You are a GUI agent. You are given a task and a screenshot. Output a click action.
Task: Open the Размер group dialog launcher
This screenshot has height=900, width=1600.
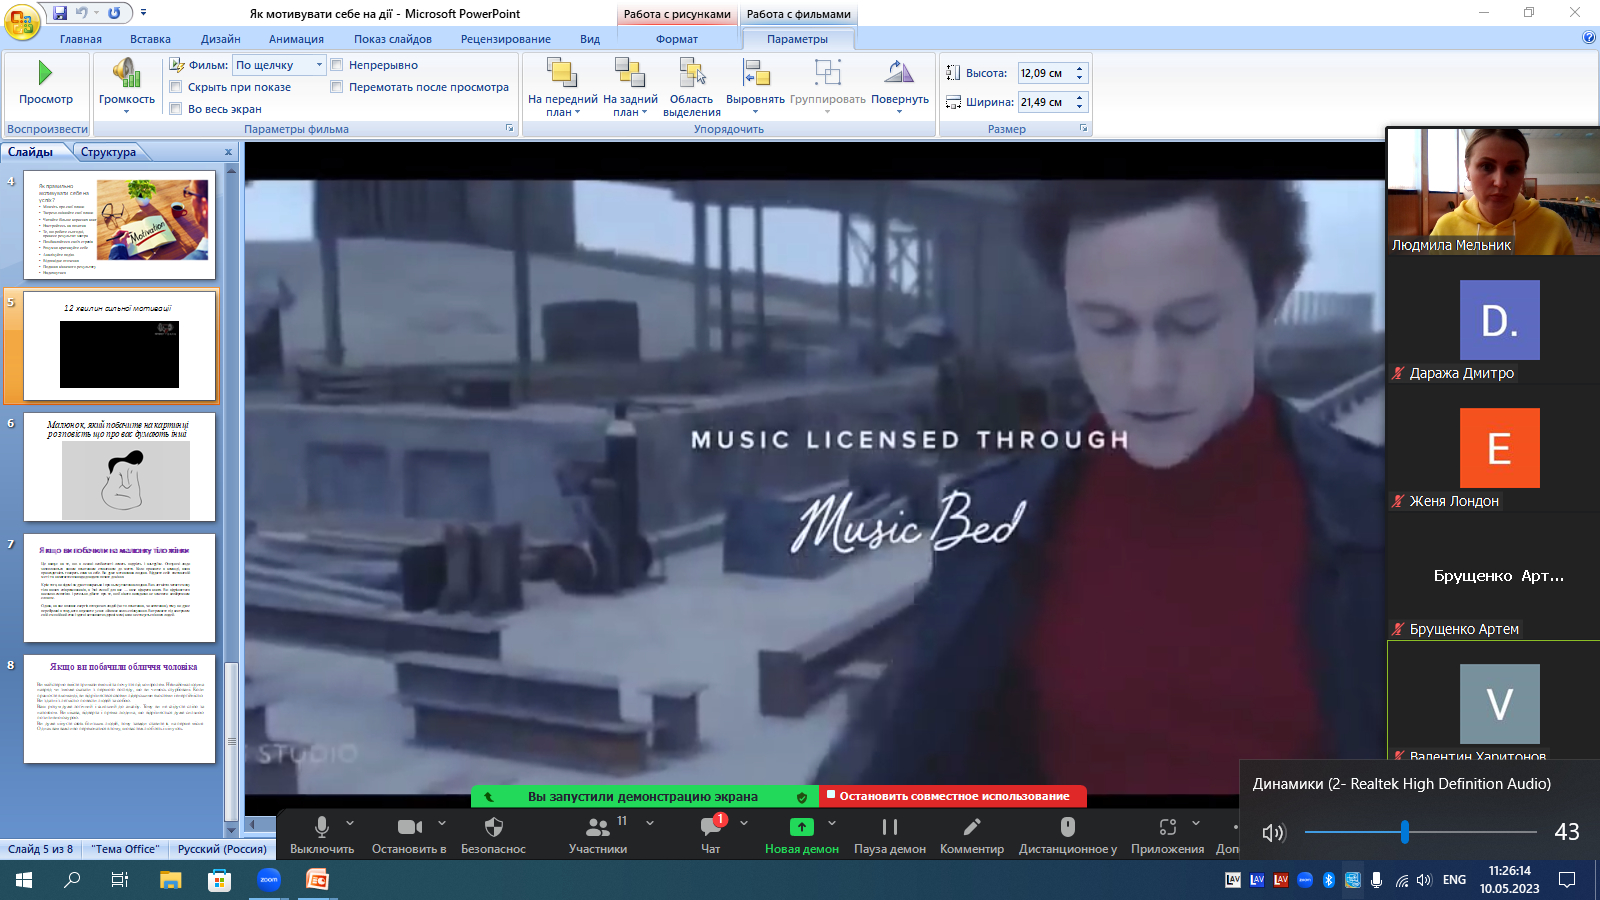tap(1083, 129)
